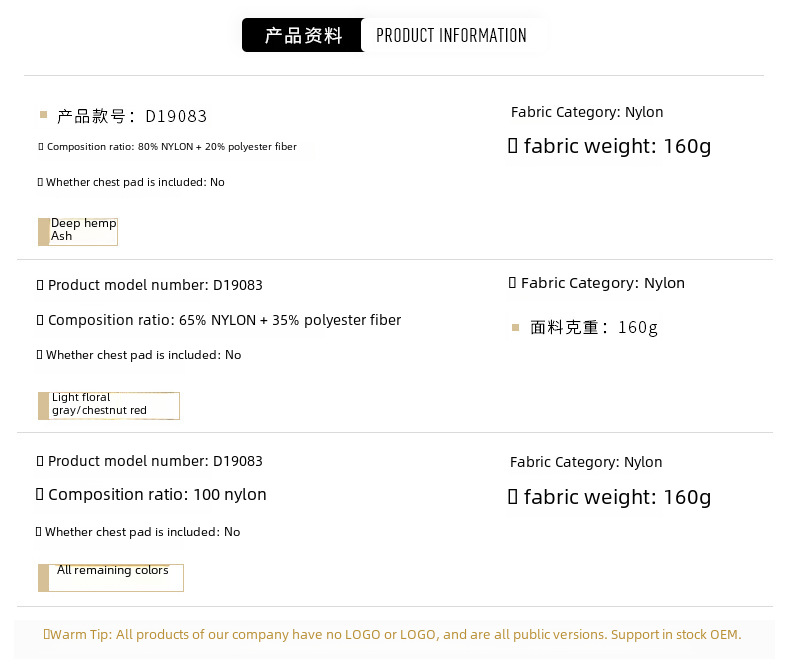This screenshot has width=790, height=670.
Task: Click tan swatch beside All remaining colors
Action: (43, 578)
